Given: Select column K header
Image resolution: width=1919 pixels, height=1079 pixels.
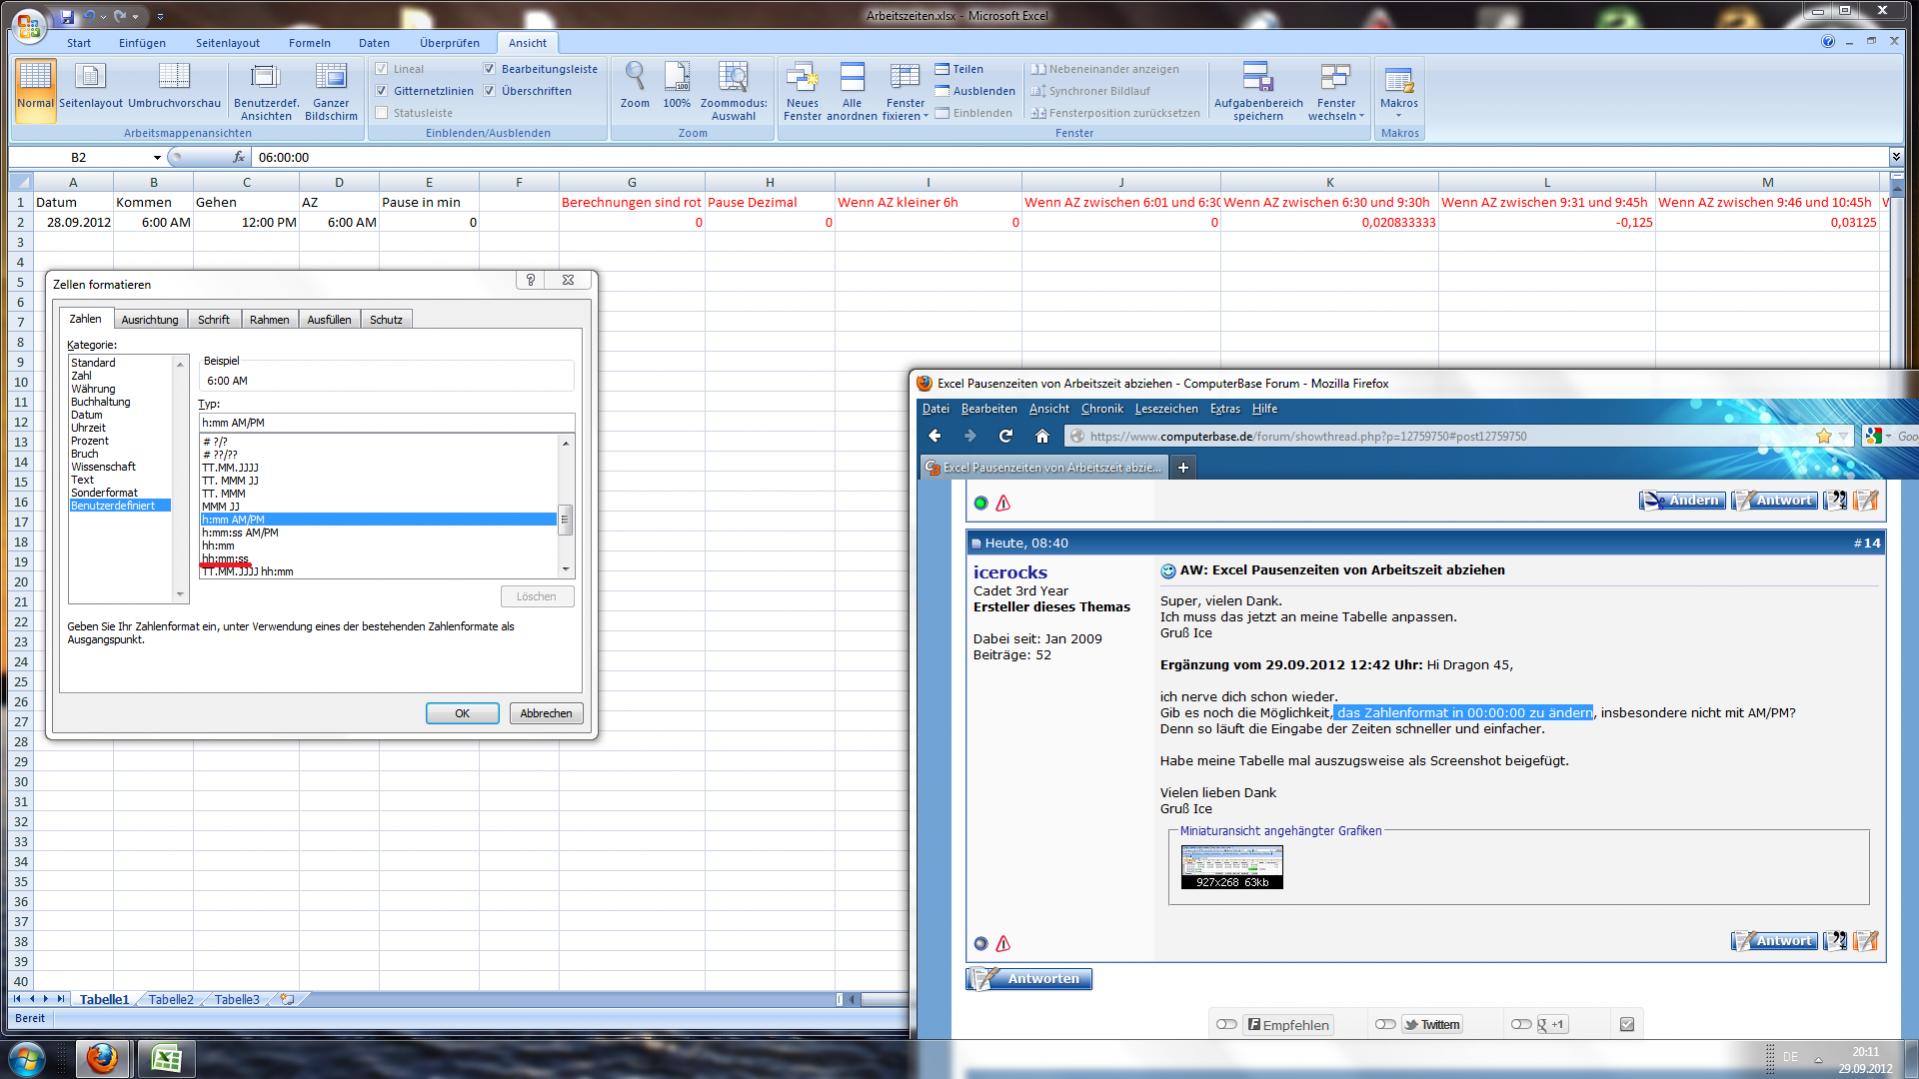Looking at the screenshot, I should tap(1329, 182).
